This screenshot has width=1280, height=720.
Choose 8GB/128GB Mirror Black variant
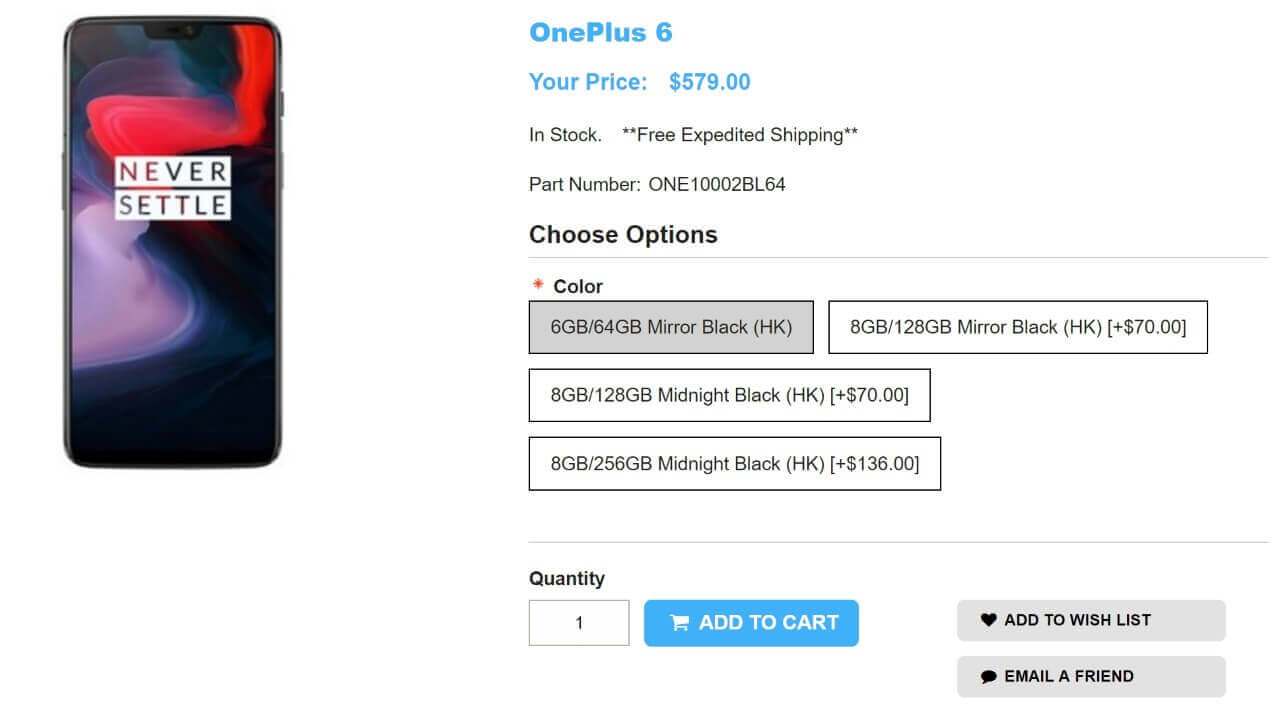click(1017, 327)
